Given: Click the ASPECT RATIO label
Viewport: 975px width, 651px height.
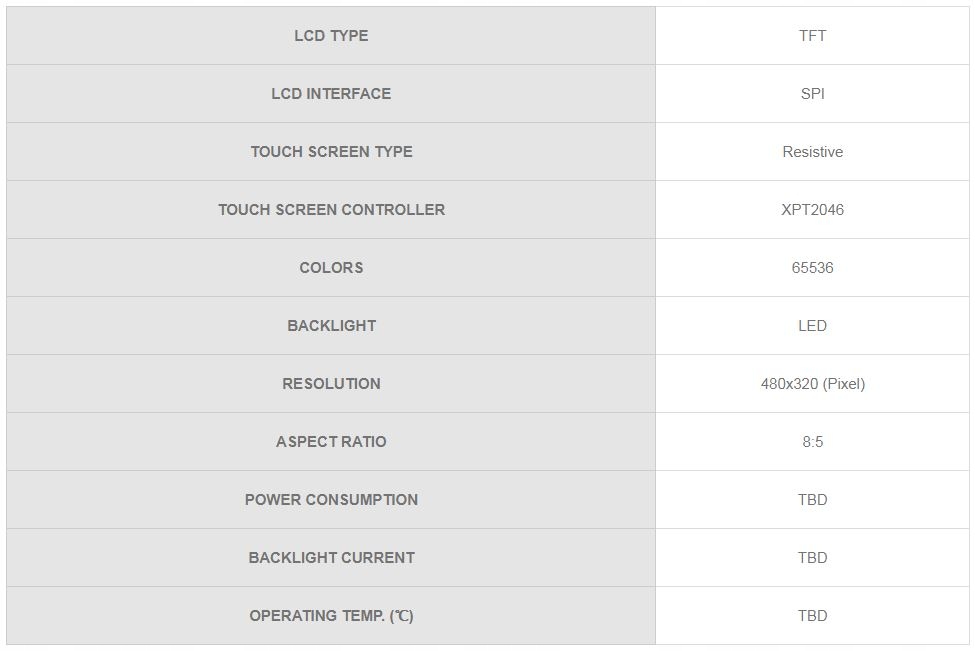Looking at the screenshot, I should (x=331, y=442).
